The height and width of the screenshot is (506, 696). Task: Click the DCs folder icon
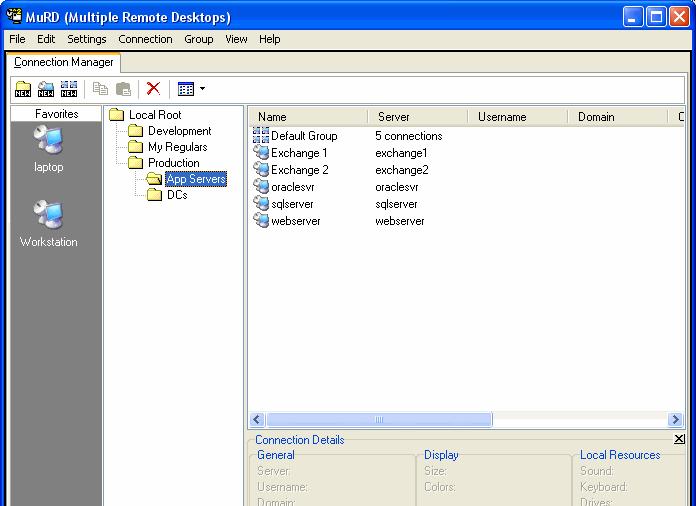point(154,195)
